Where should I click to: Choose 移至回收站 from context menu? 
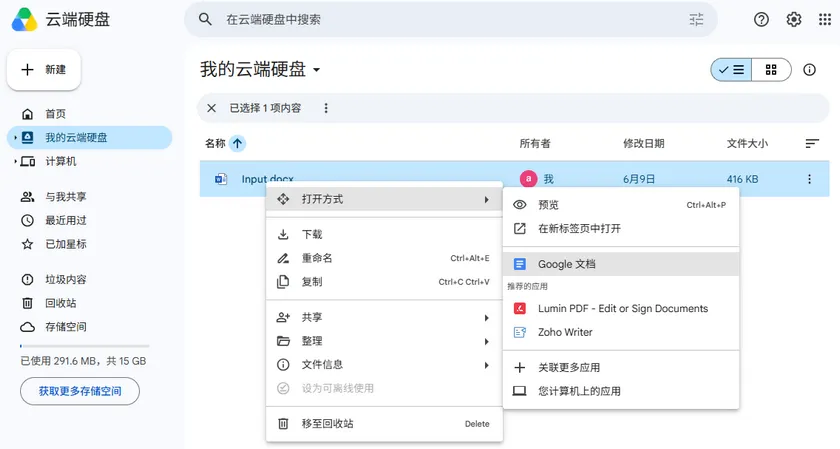384,423
